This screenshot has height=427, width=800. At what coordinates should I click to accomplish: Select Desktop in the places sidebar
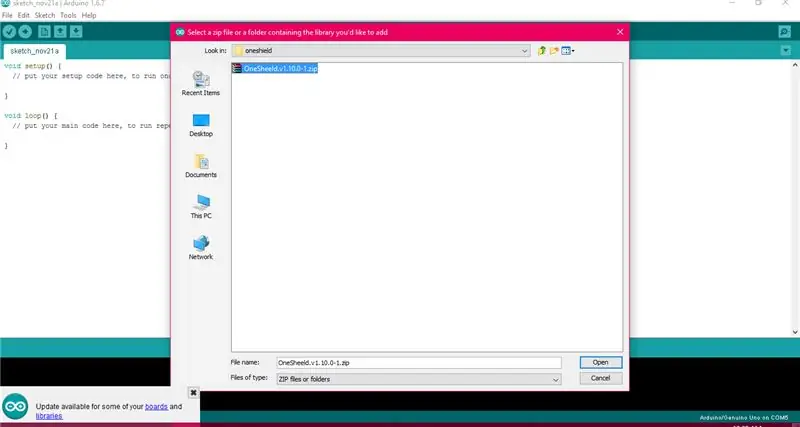pyautogui.click(x=201, y=125)
